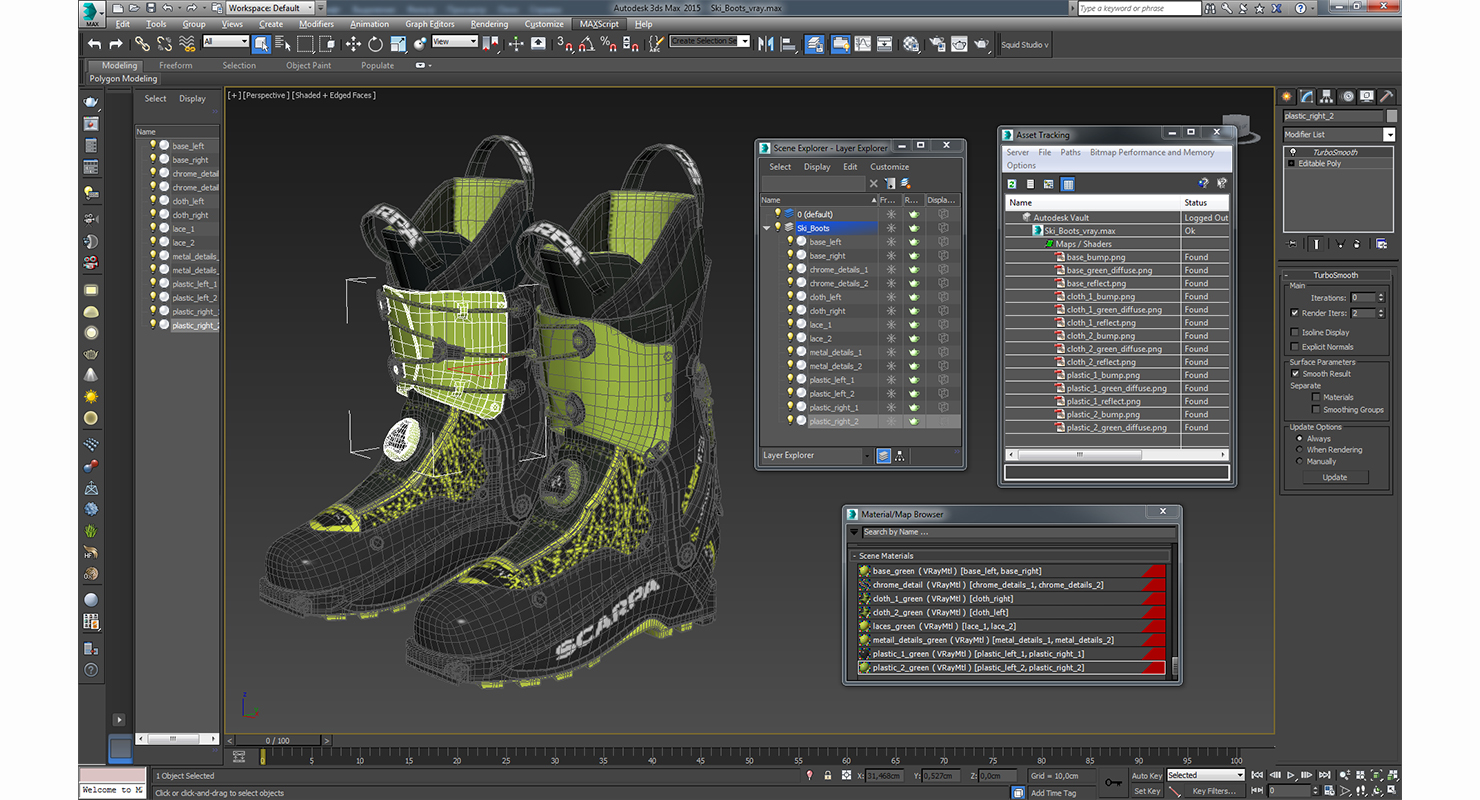Activate the Select and Scale tool

coord(398,44)
